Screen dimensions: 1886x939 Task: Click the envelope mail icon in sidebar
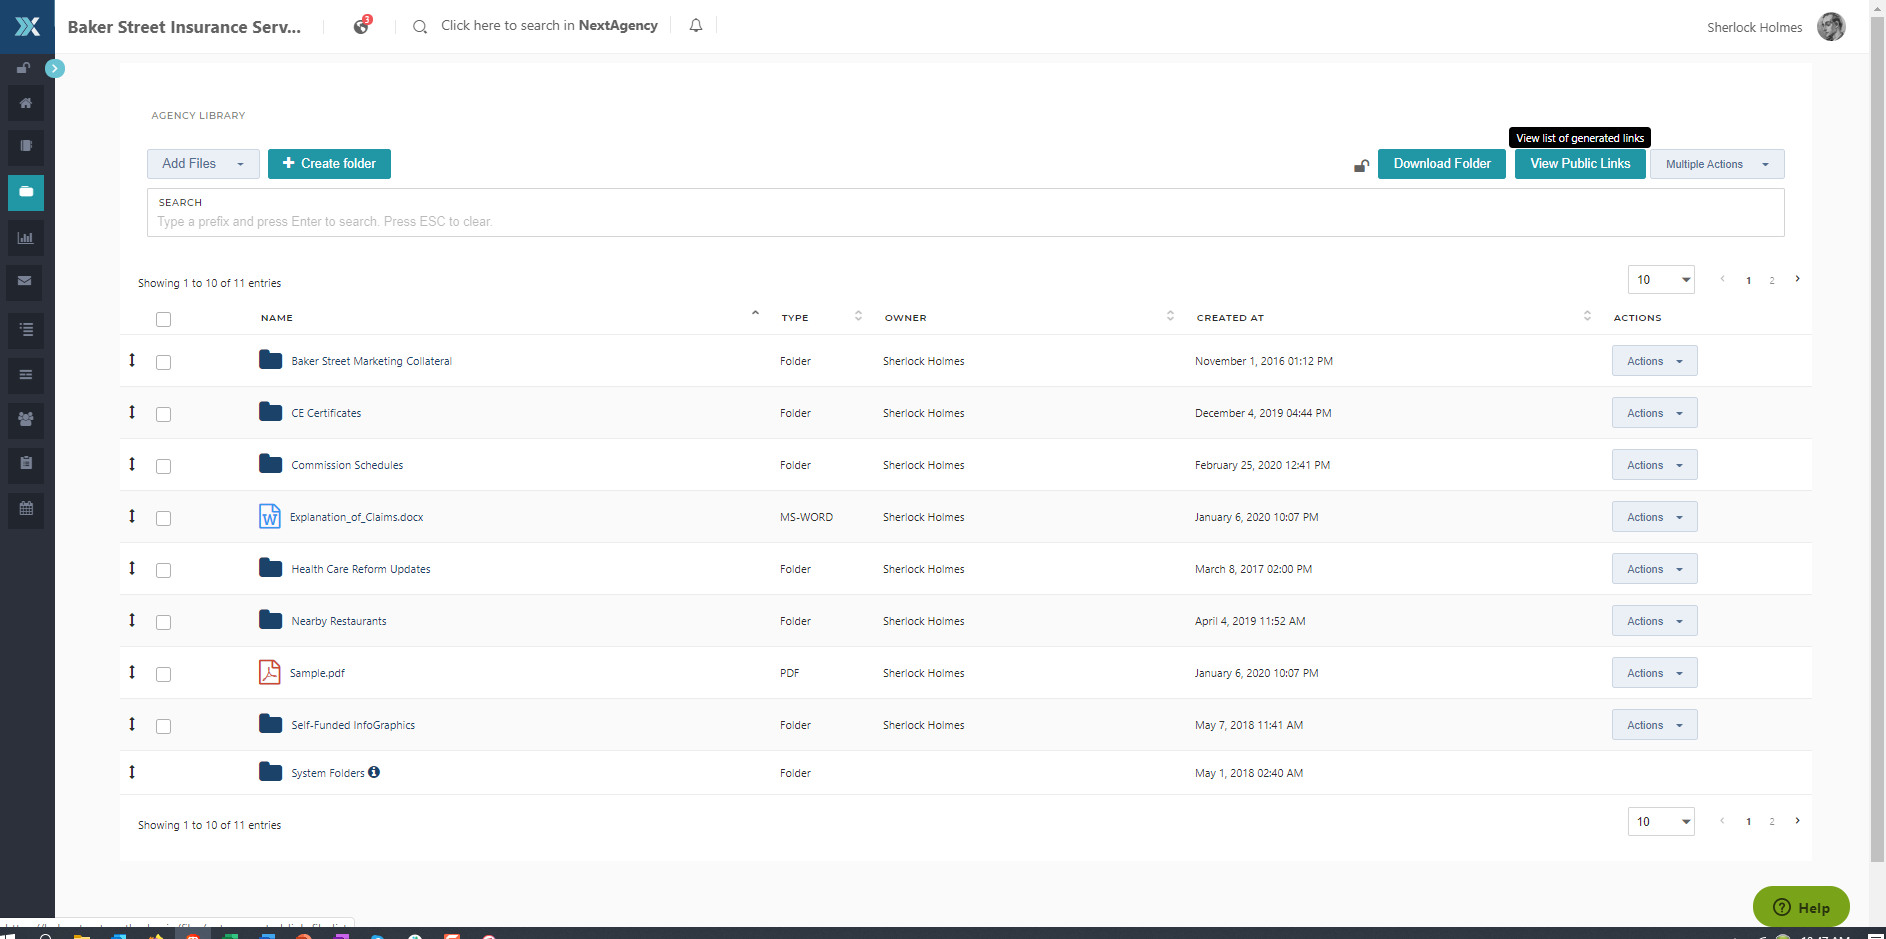coord(26,281)
